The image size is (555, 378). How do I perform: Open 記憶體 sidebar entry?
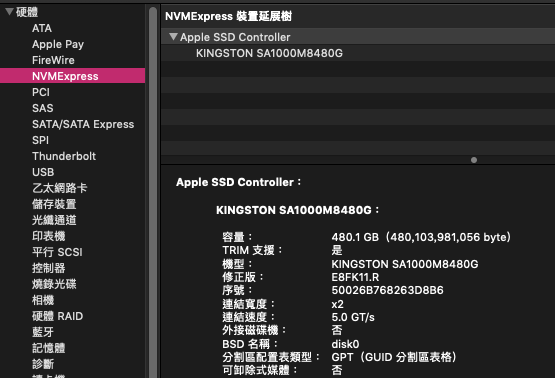pos(48,348)
